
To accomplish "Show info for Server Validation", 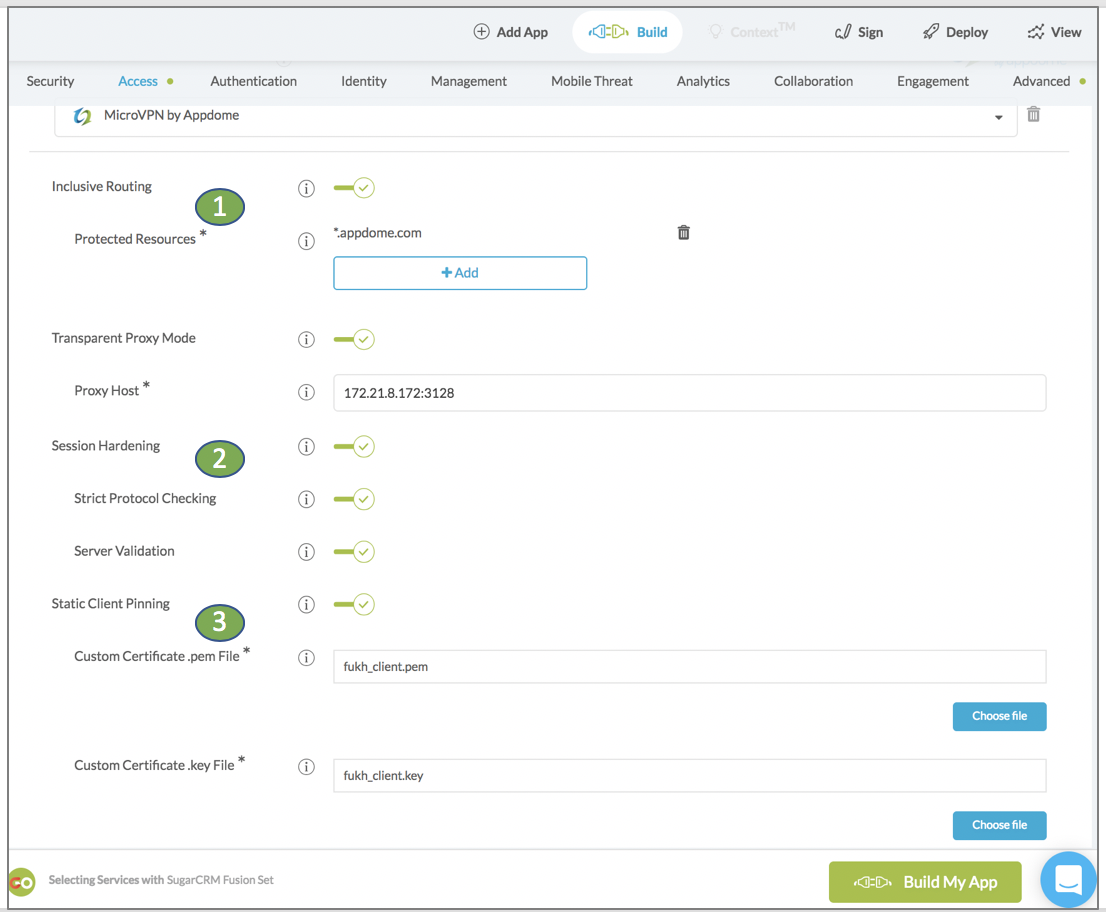I will pyautogui.click(x=306, y=552).
